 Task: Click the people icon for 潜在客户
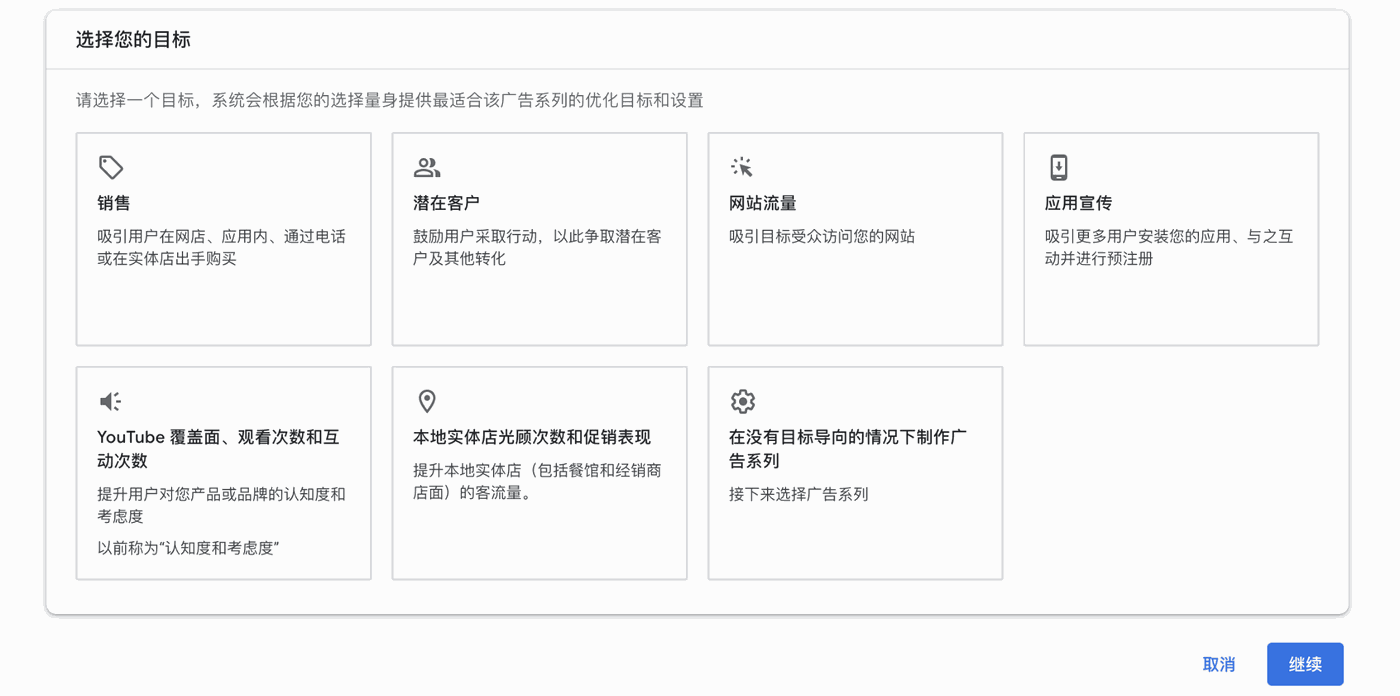pyautogui.click(x=427, y=167)
